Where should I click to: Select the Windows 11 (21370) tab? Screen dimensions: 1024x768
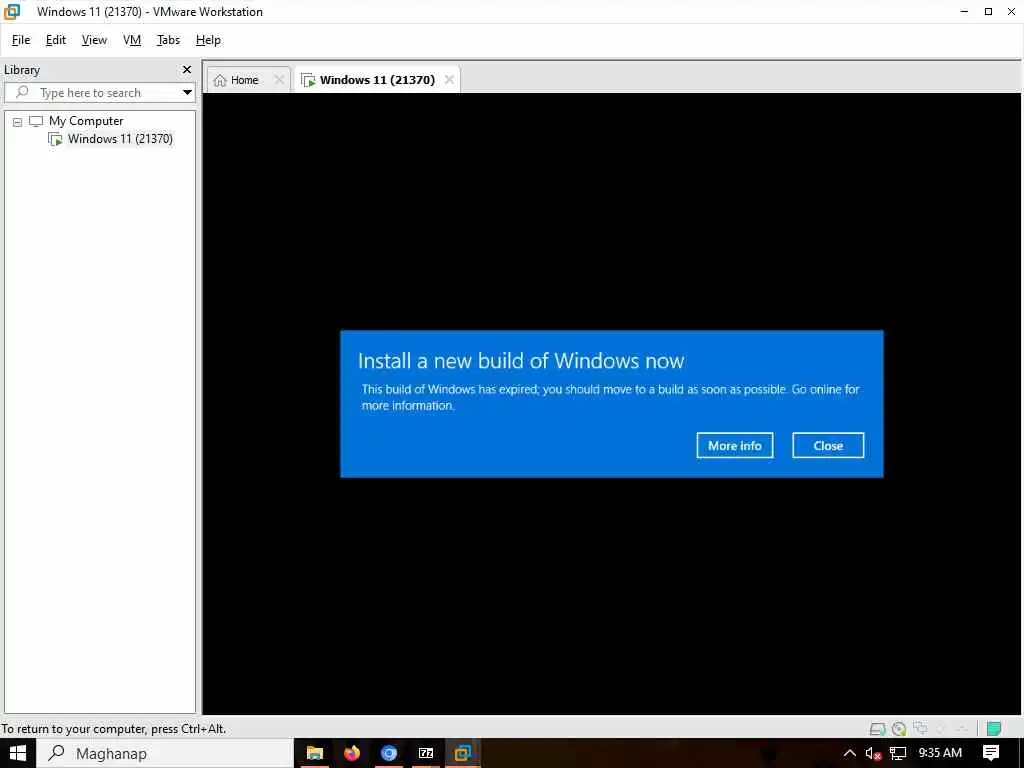pos(377,80)
